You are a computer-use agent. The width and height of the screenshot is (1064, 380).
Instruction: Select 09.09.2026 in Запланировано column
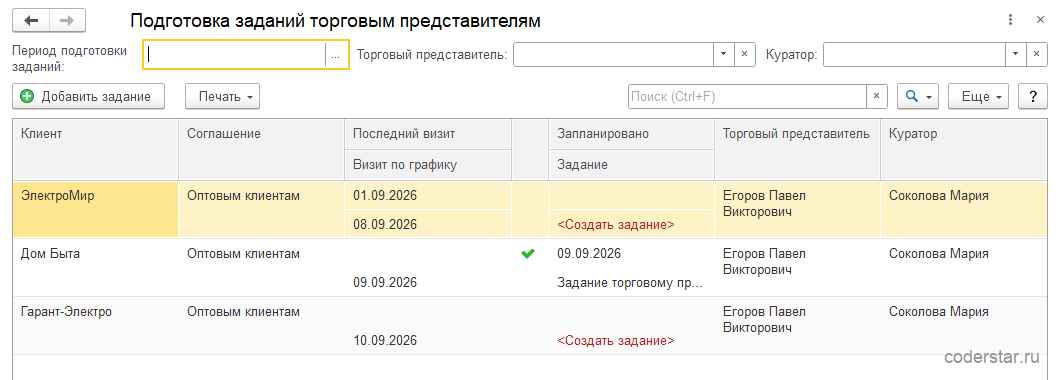tap(588, 254)
